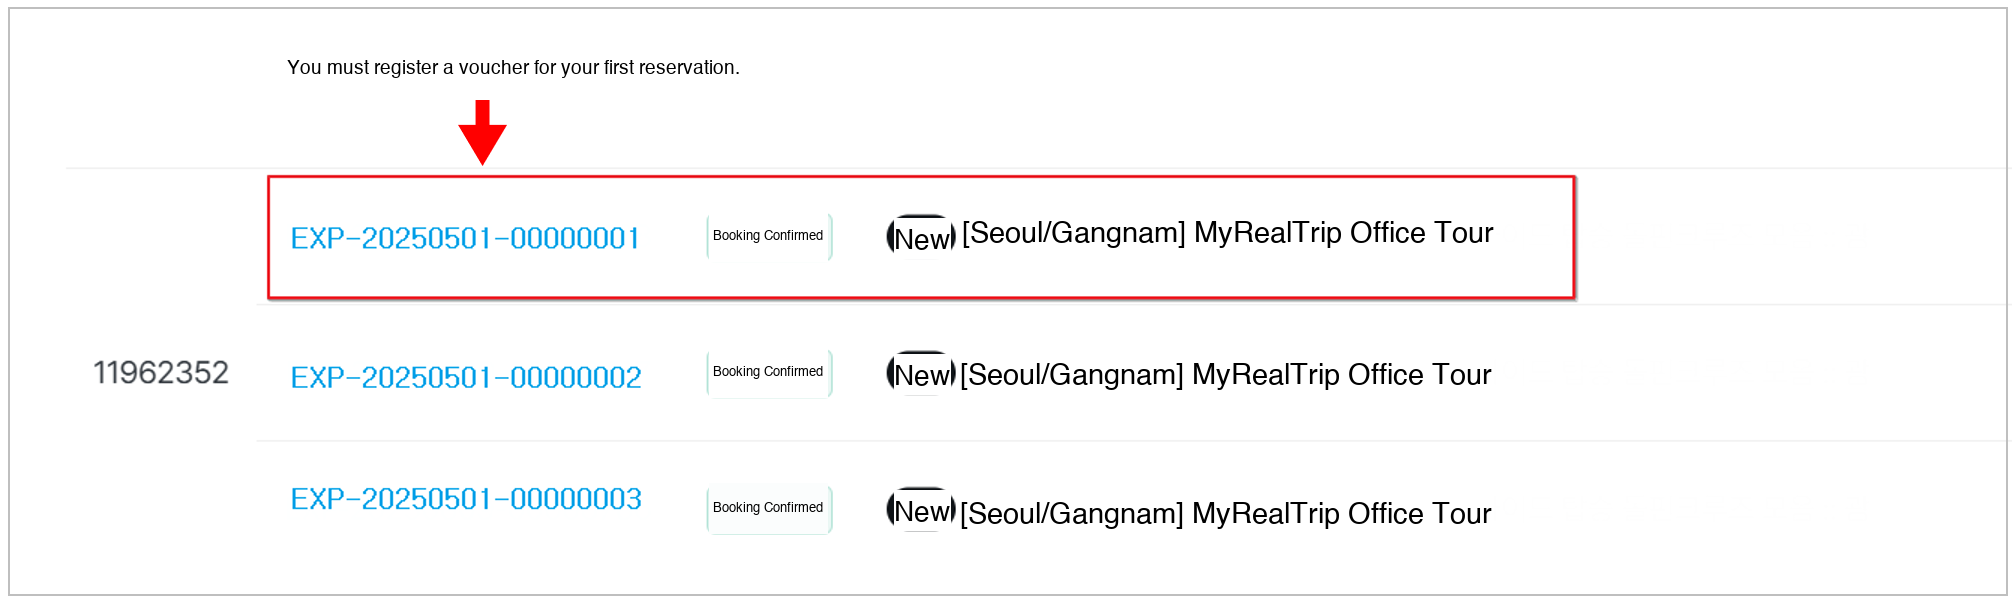This screenshot has width=2013, height=599.
Task: Click the New badge in the second reservation row
Action: coord(921,374)
